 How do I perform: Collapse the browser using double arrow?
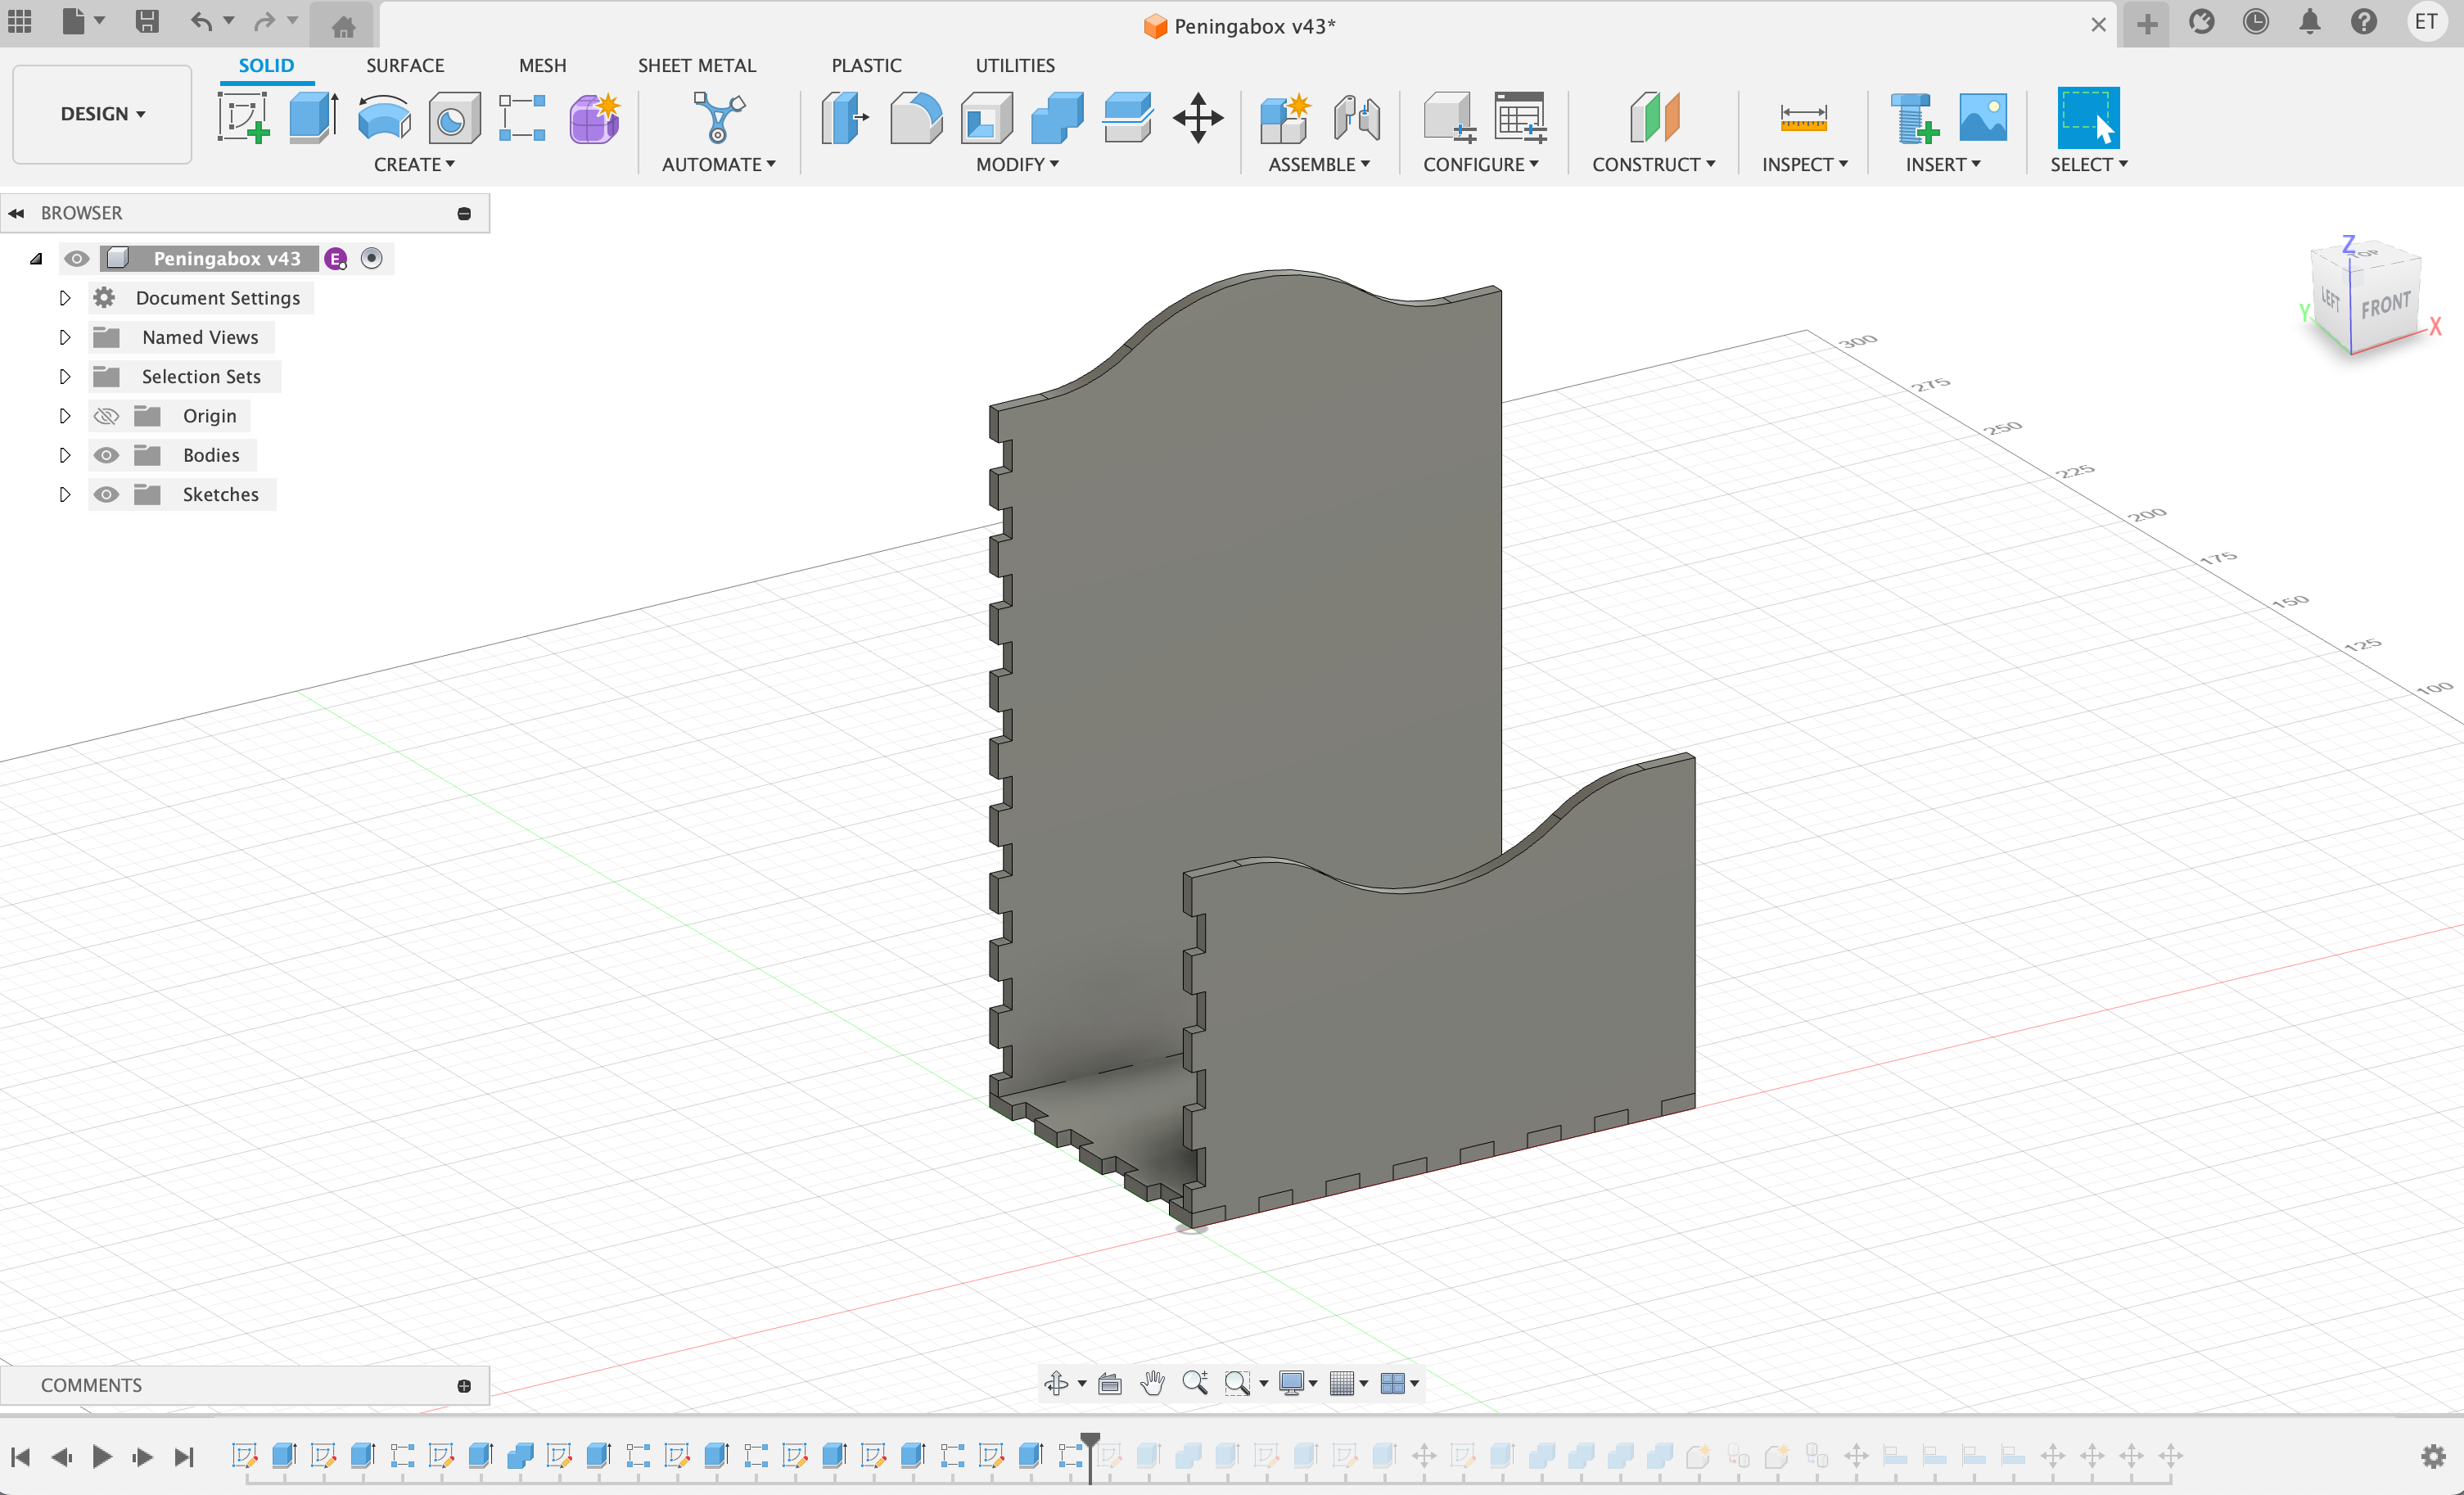tap(16, 213)
